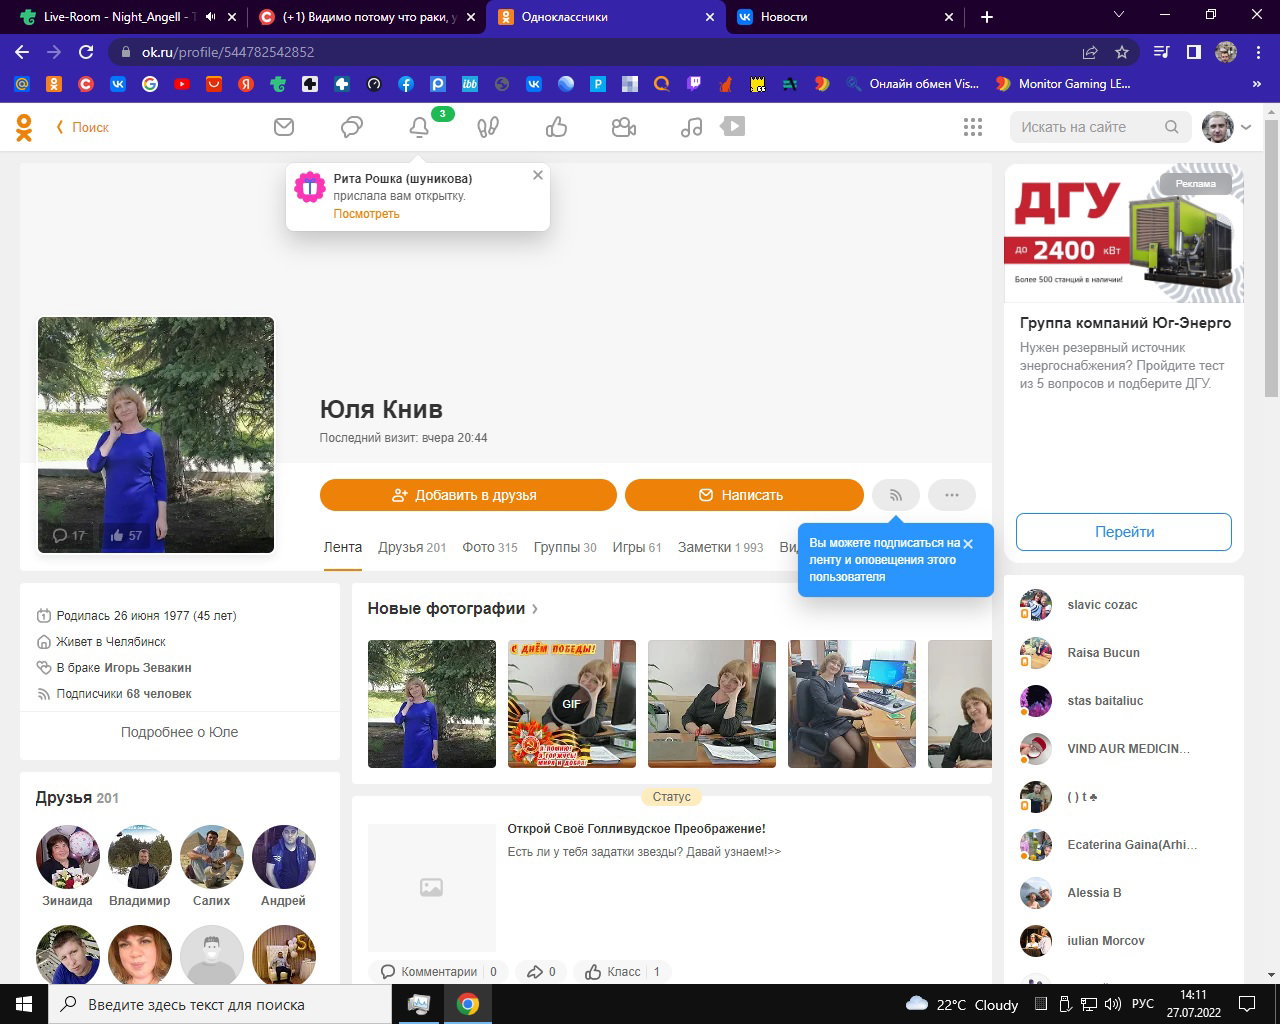The image size is (1280, 1024).
Task: Open the messages envelope icon
Action: (284, 127)
